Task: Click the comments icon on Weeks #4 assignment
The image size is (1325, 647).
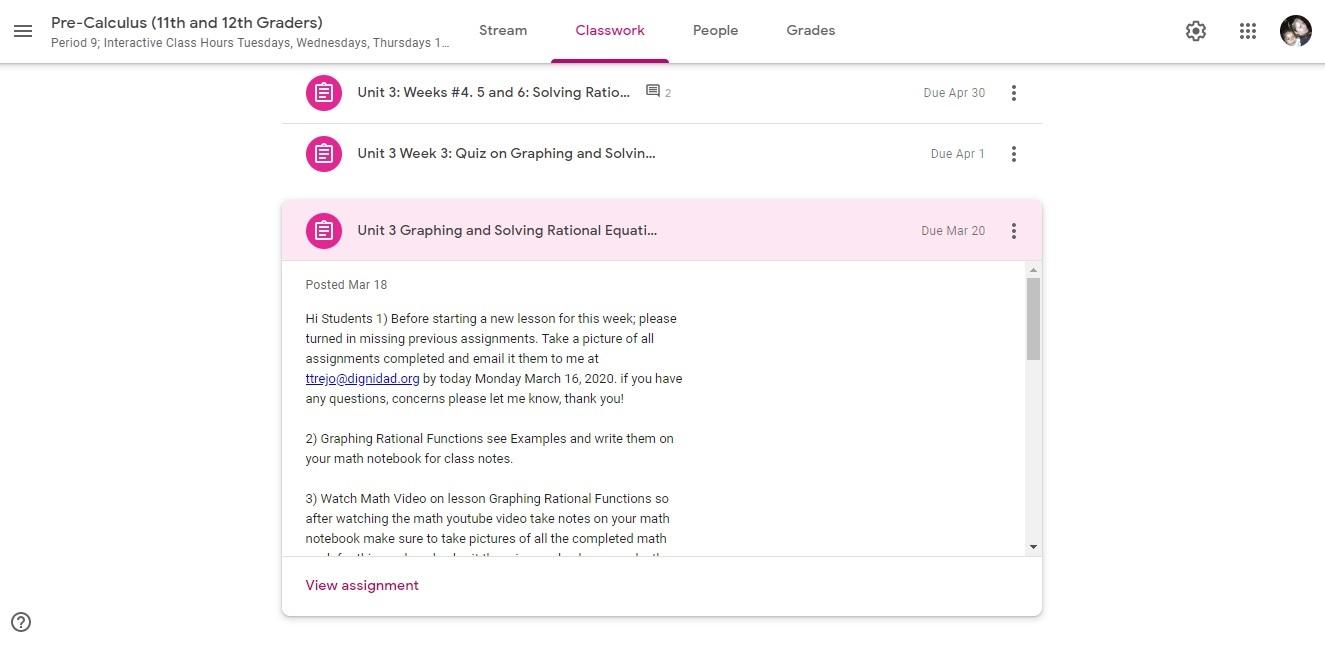Action: click(653, 92)
